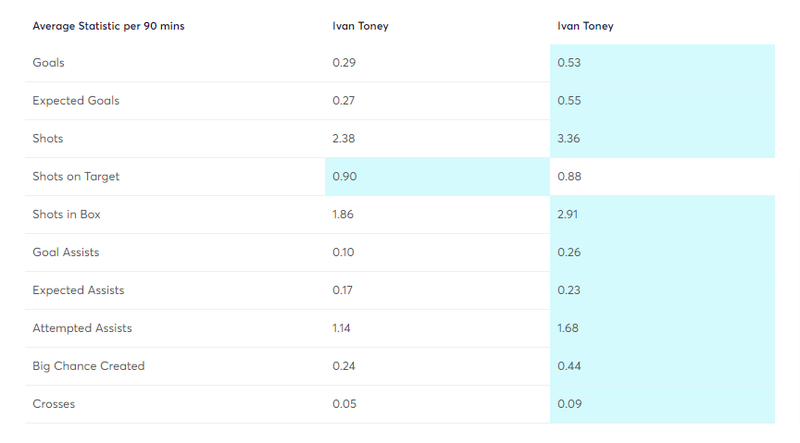Click the Shots row label

click(x=48, y=138)
